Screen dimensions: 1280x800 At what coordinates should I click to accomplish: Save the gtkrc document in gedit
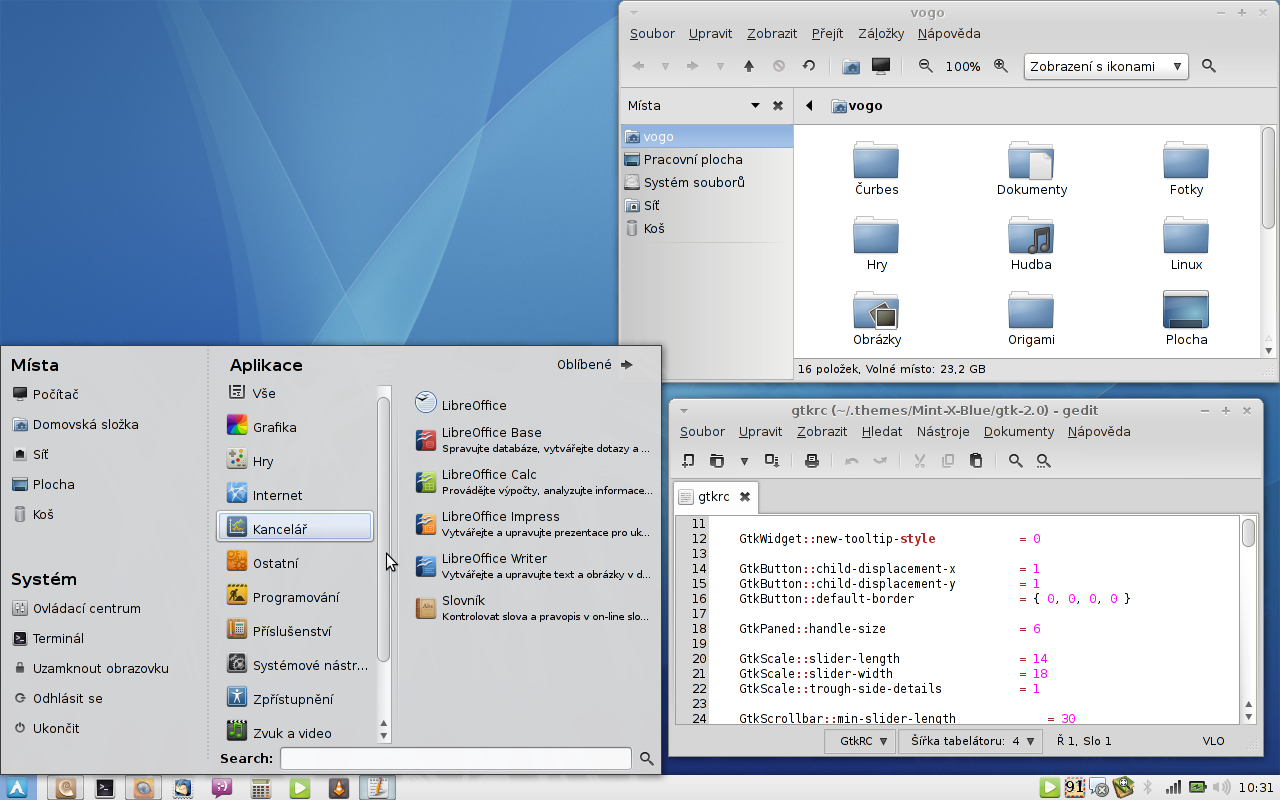[x=772, y=460]
